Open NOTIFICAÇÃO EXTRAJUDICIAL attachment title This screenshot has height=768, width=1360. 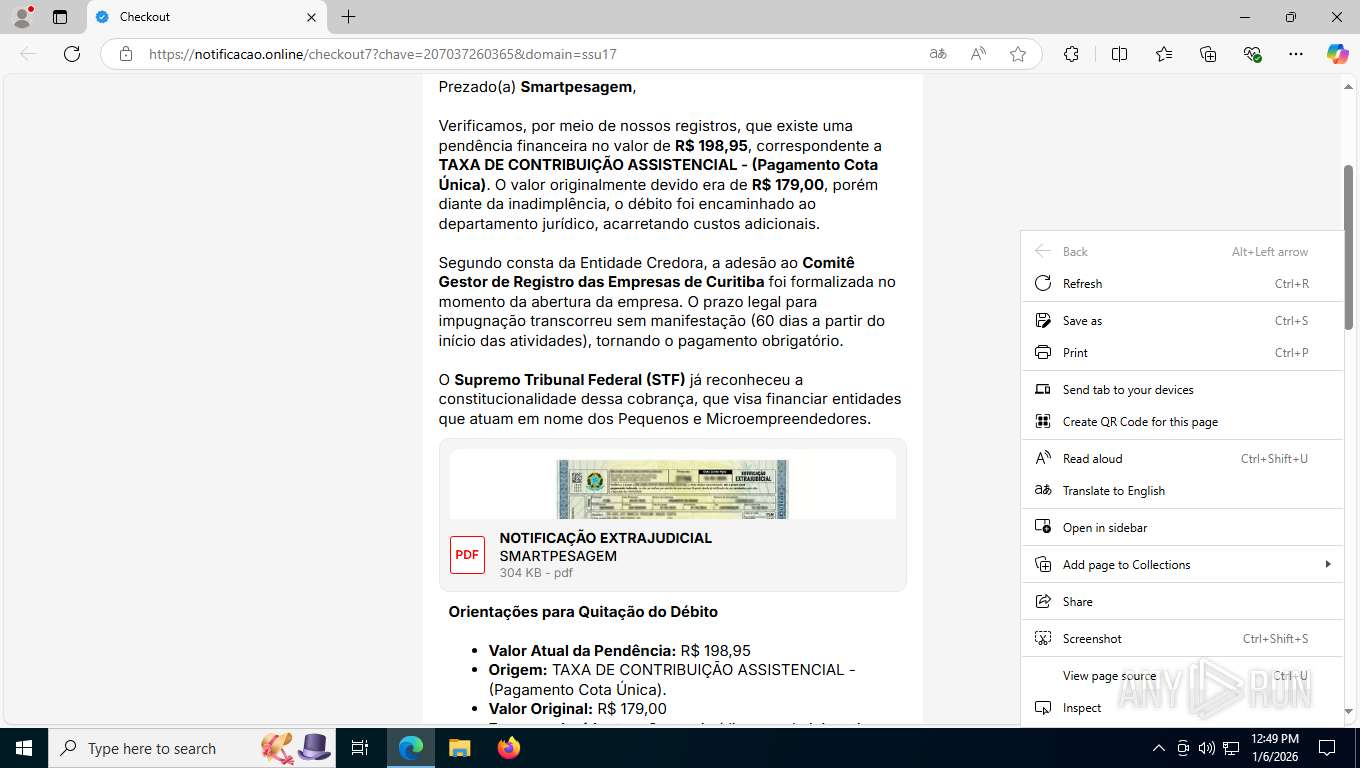pyautogui.click(x=606, y=538)
